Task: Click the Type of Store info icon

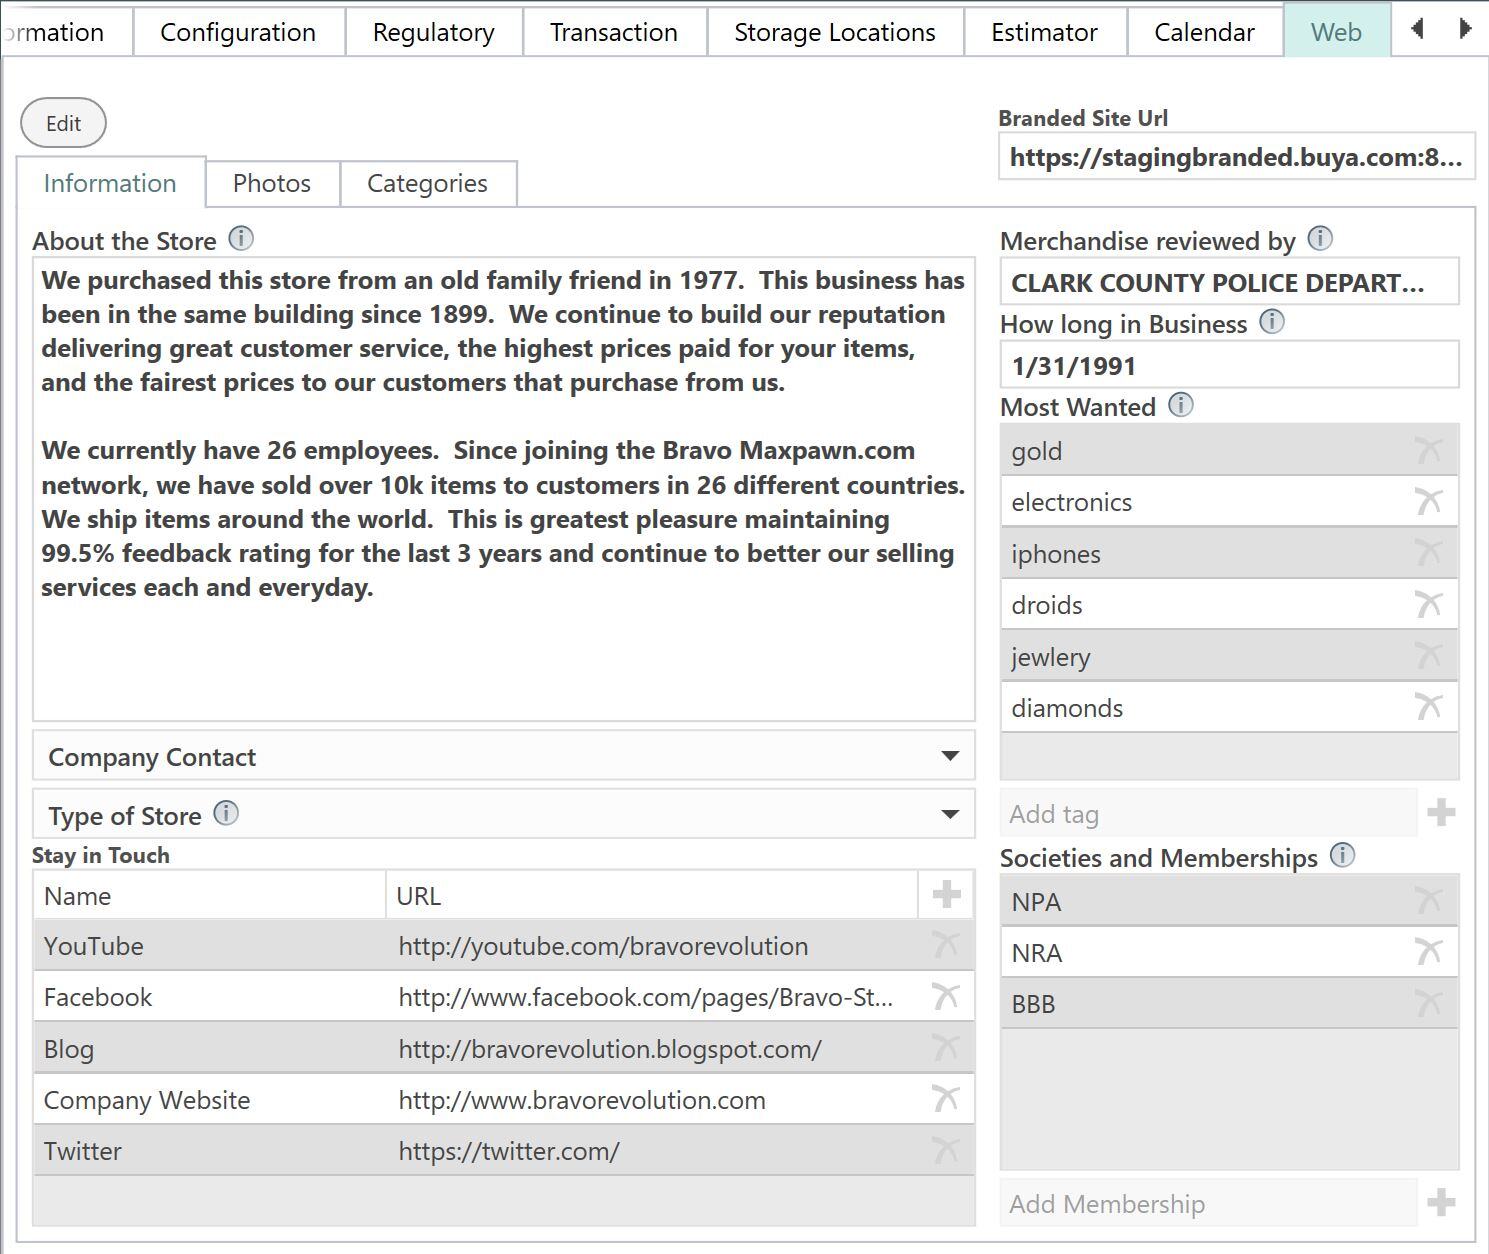Action: [226, 813]
